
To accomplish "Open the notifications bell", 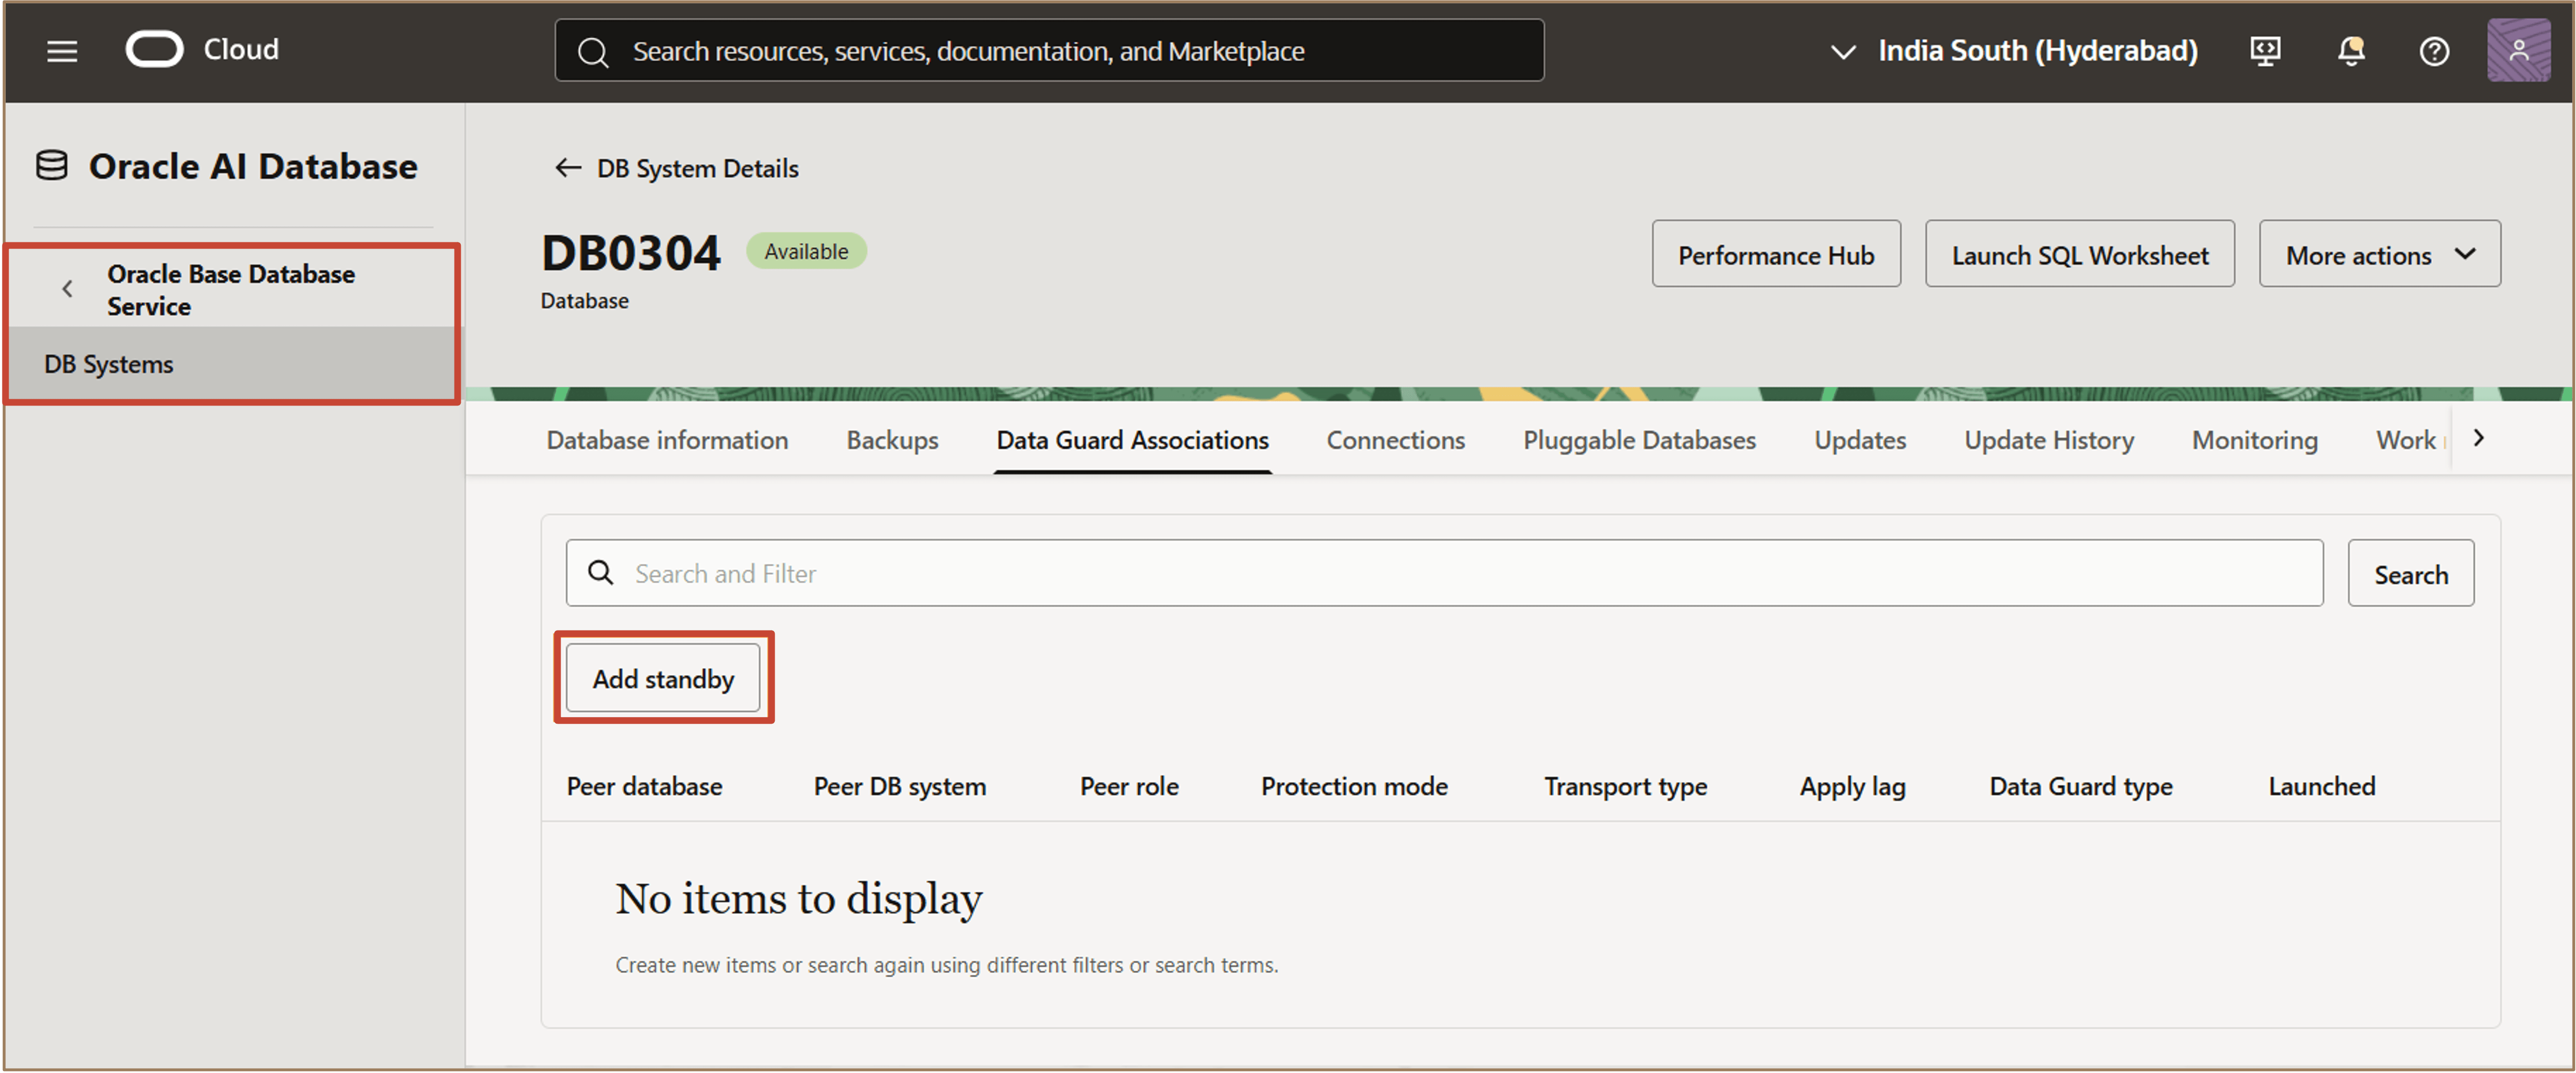I will point(2350,51).
